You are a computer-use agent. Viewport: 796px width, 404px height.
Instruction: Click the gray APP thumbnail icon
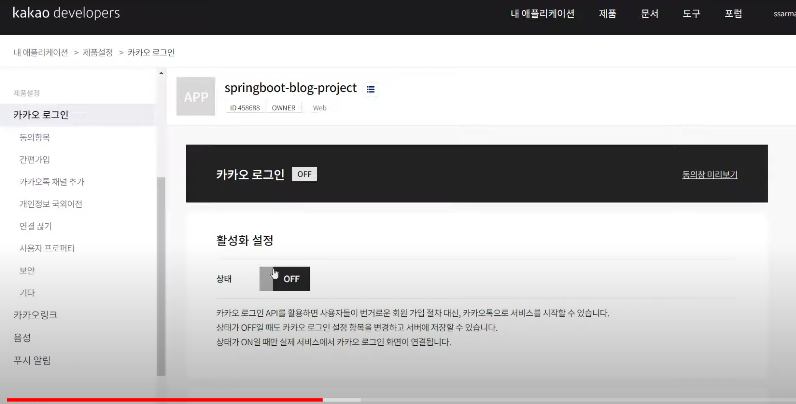(x=196, y=96)
